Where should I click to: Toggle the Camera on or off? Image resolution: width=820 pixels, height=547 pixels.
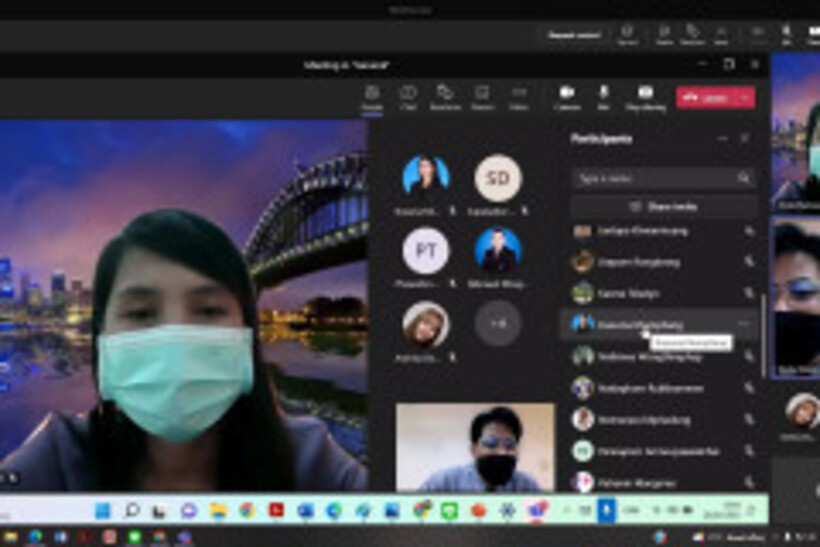pyautogui.click(x=567, y=96)
